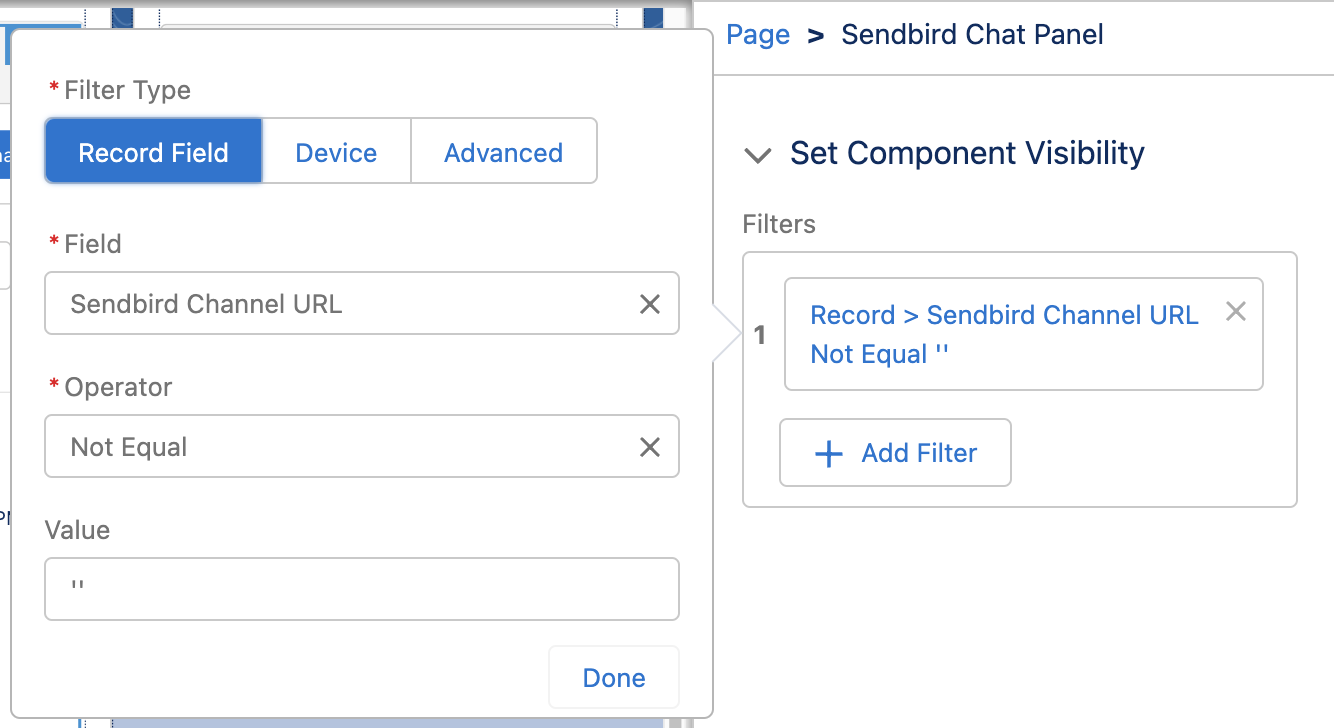Click the Filters label in the panel
1334x728 pixels.
779,224
